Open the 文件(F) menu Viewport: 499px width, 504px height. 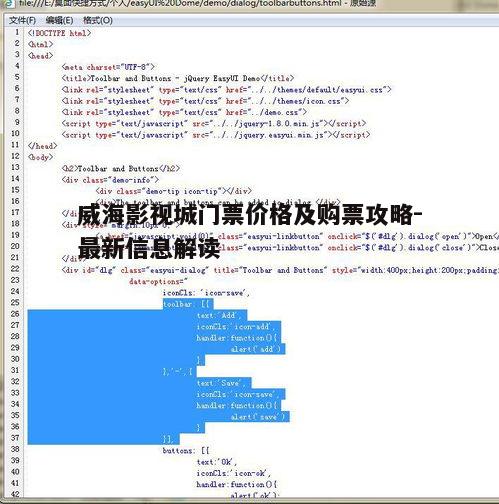(x=22, y=20)
